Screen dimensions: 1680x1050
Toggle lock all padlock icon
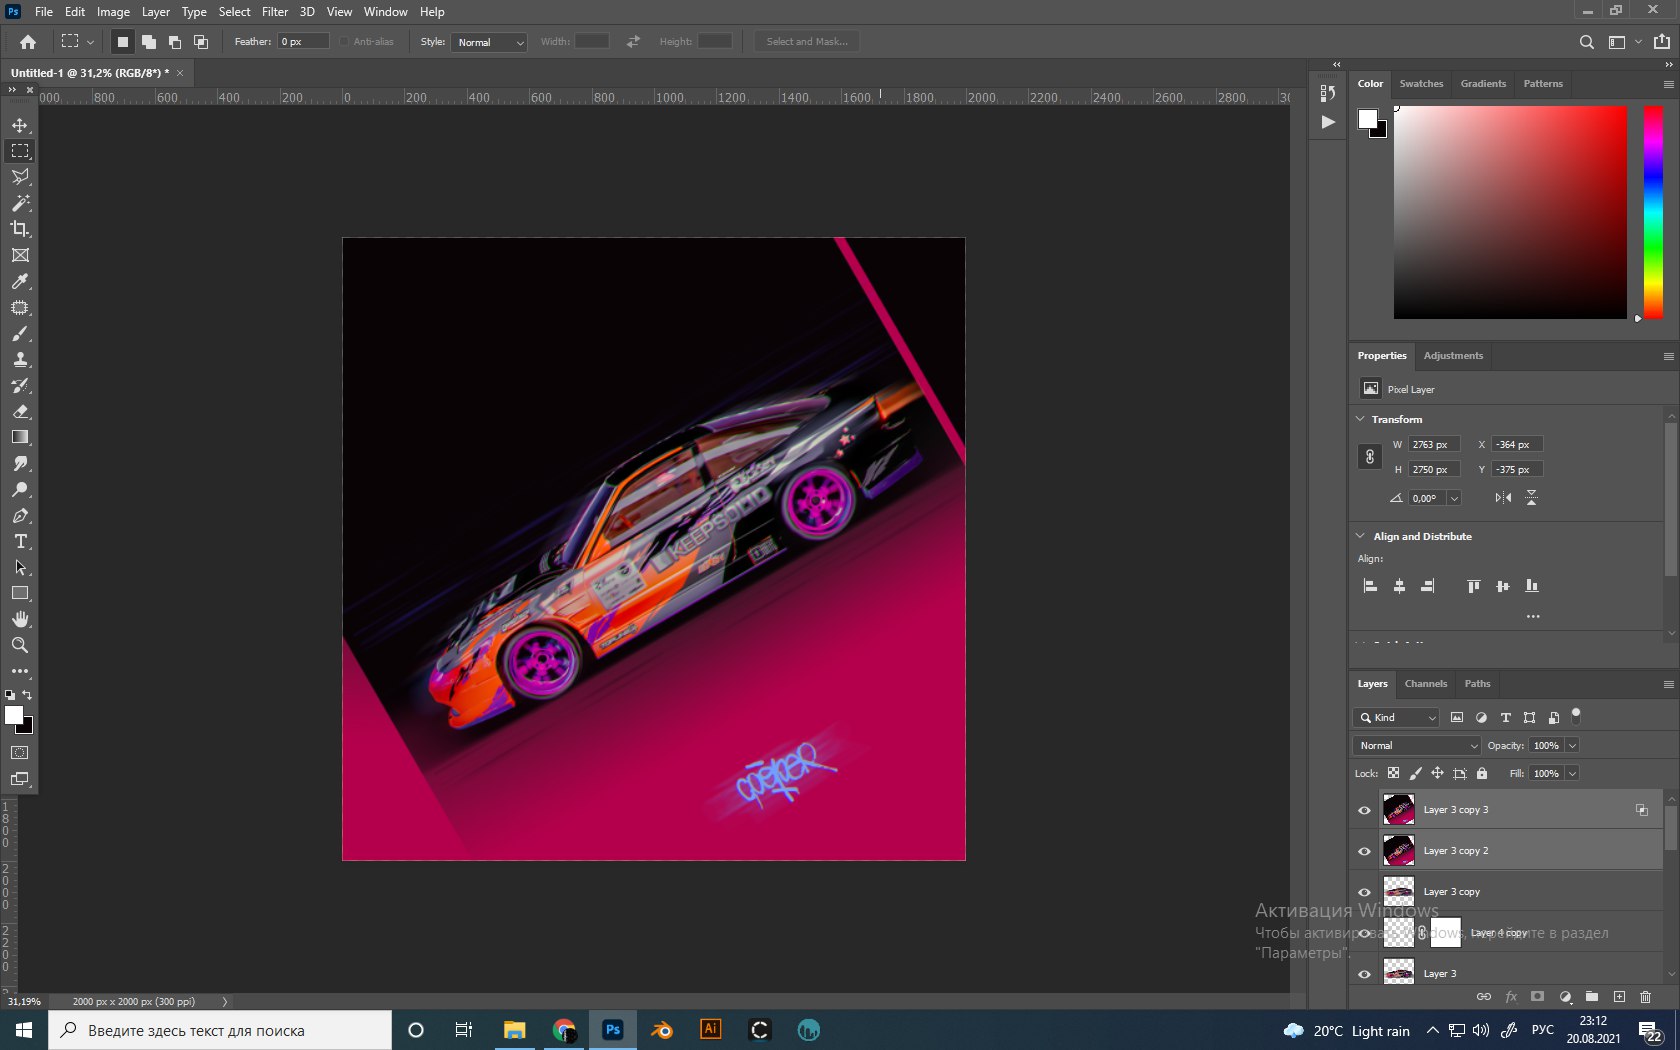(1482, 773)
